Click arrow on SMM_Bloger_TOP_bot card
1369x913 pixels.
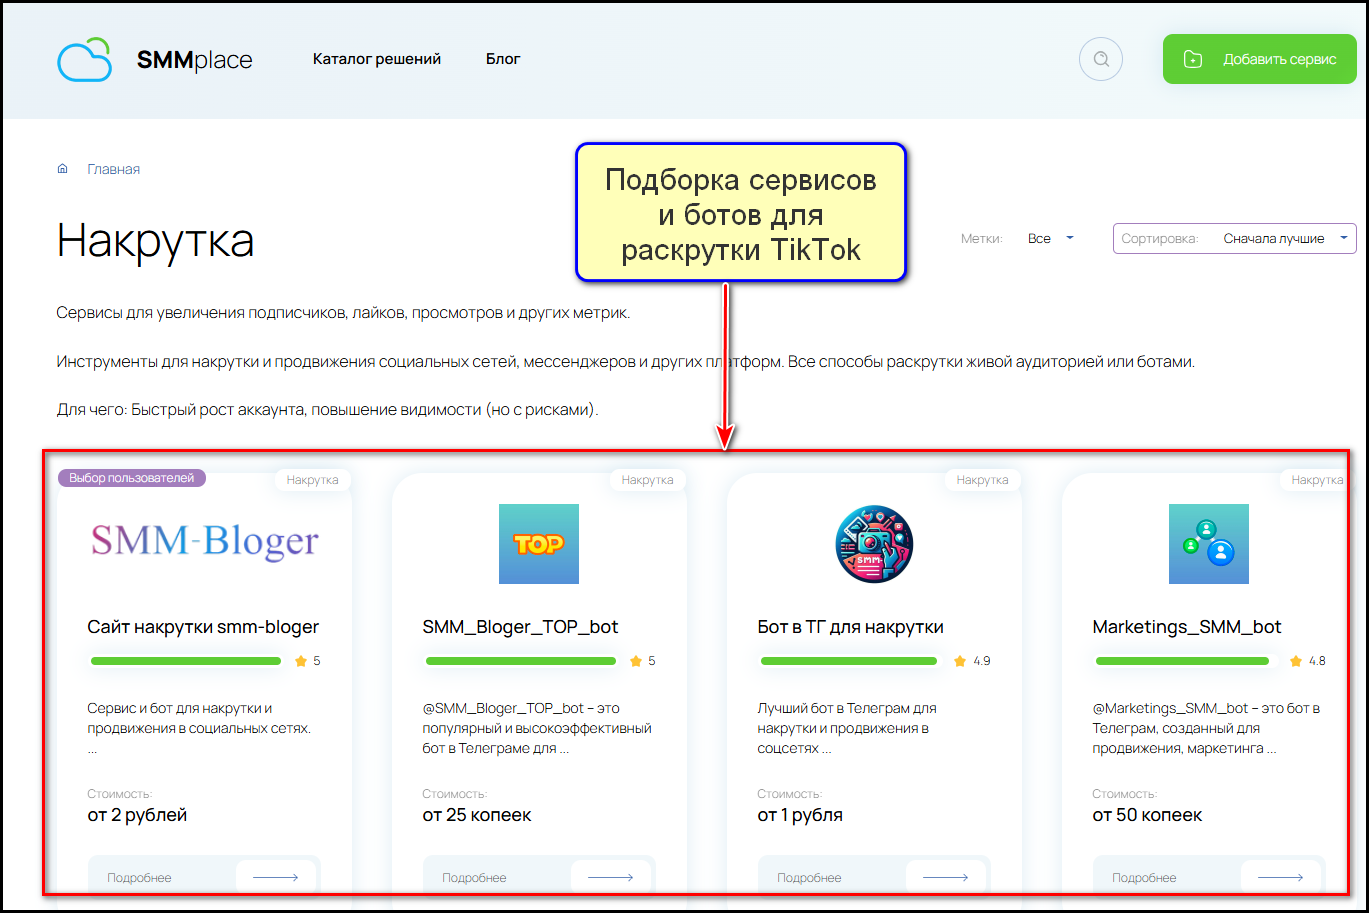pyautogui.click(x=610, y=877)
